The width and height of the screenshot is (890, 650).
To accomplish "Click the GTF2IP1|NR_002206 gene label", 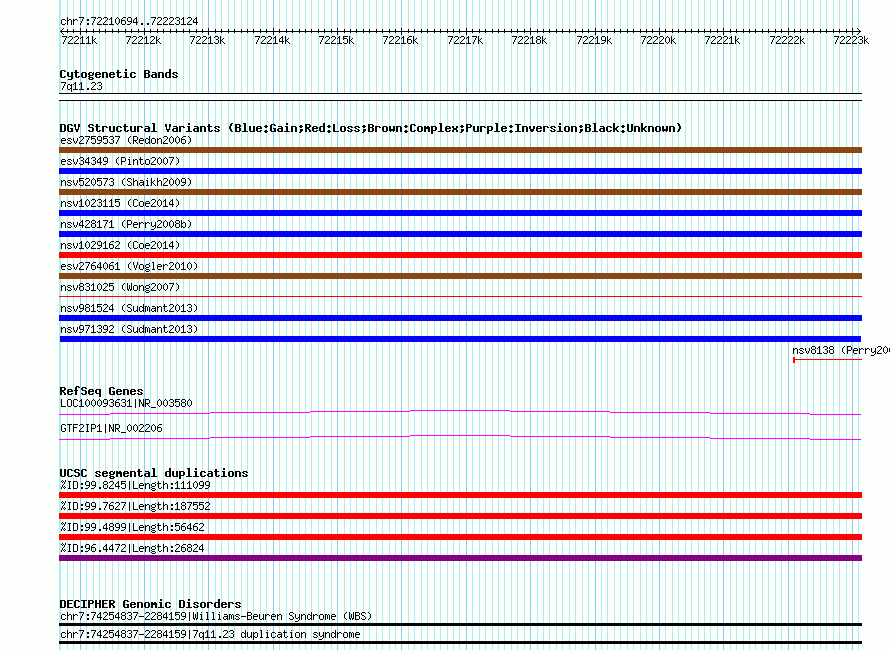I will (111, 429).
